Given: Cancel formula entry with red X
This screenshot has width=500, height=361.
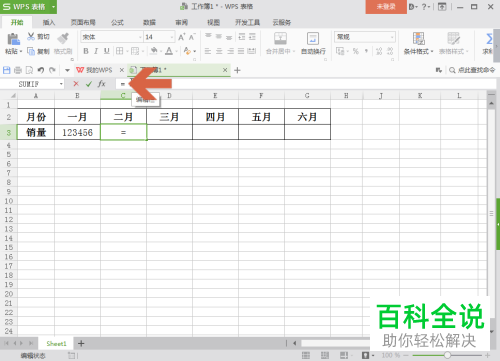Looking at the screenshot, I should (x=76, y=84).
